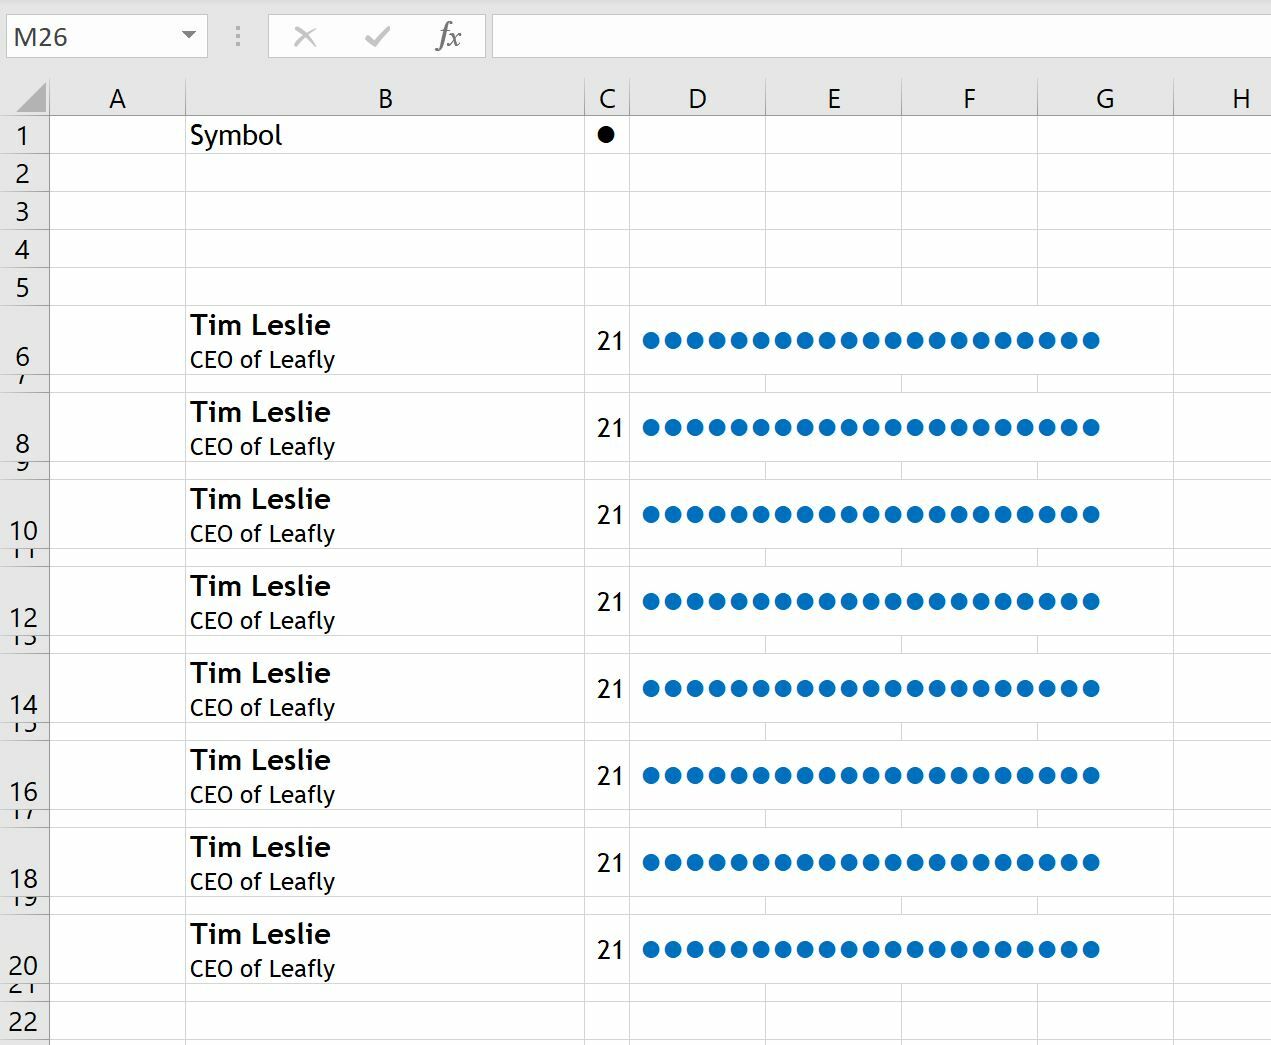Select row 1 header

point(25,135)
